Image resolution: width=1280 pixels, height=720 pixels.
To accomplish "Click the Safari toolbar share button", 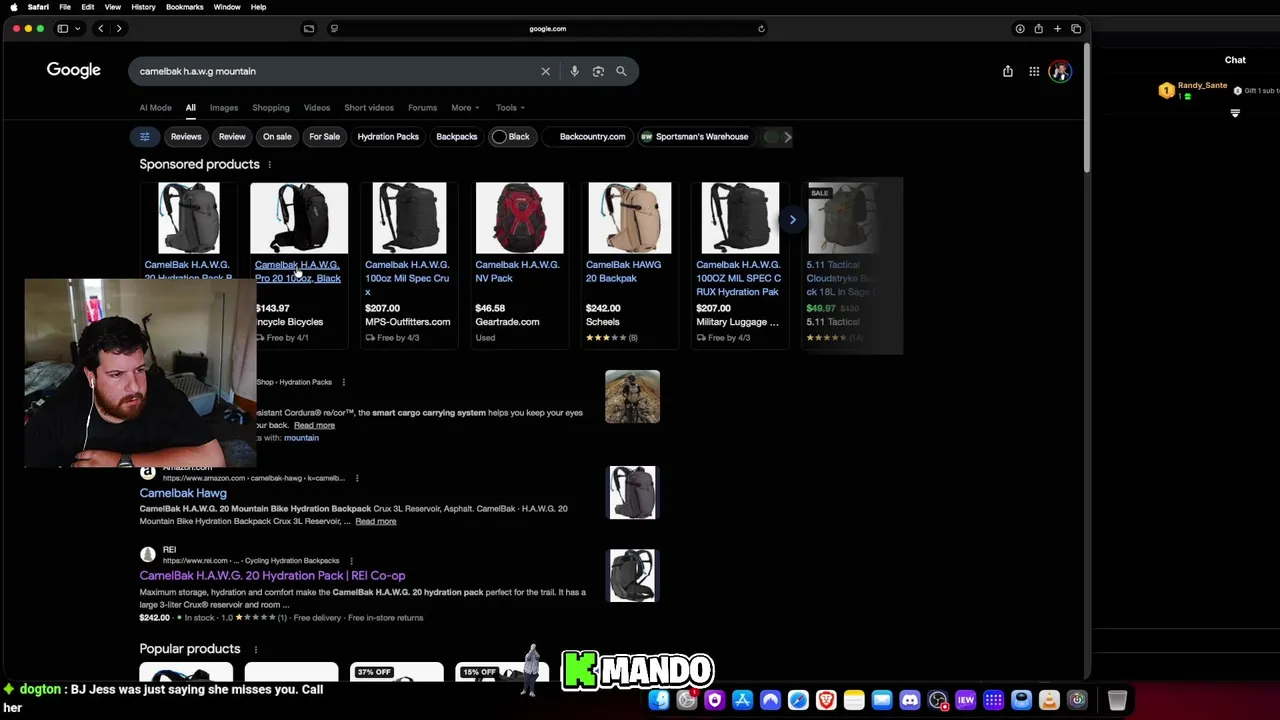I will (1038, 29).
